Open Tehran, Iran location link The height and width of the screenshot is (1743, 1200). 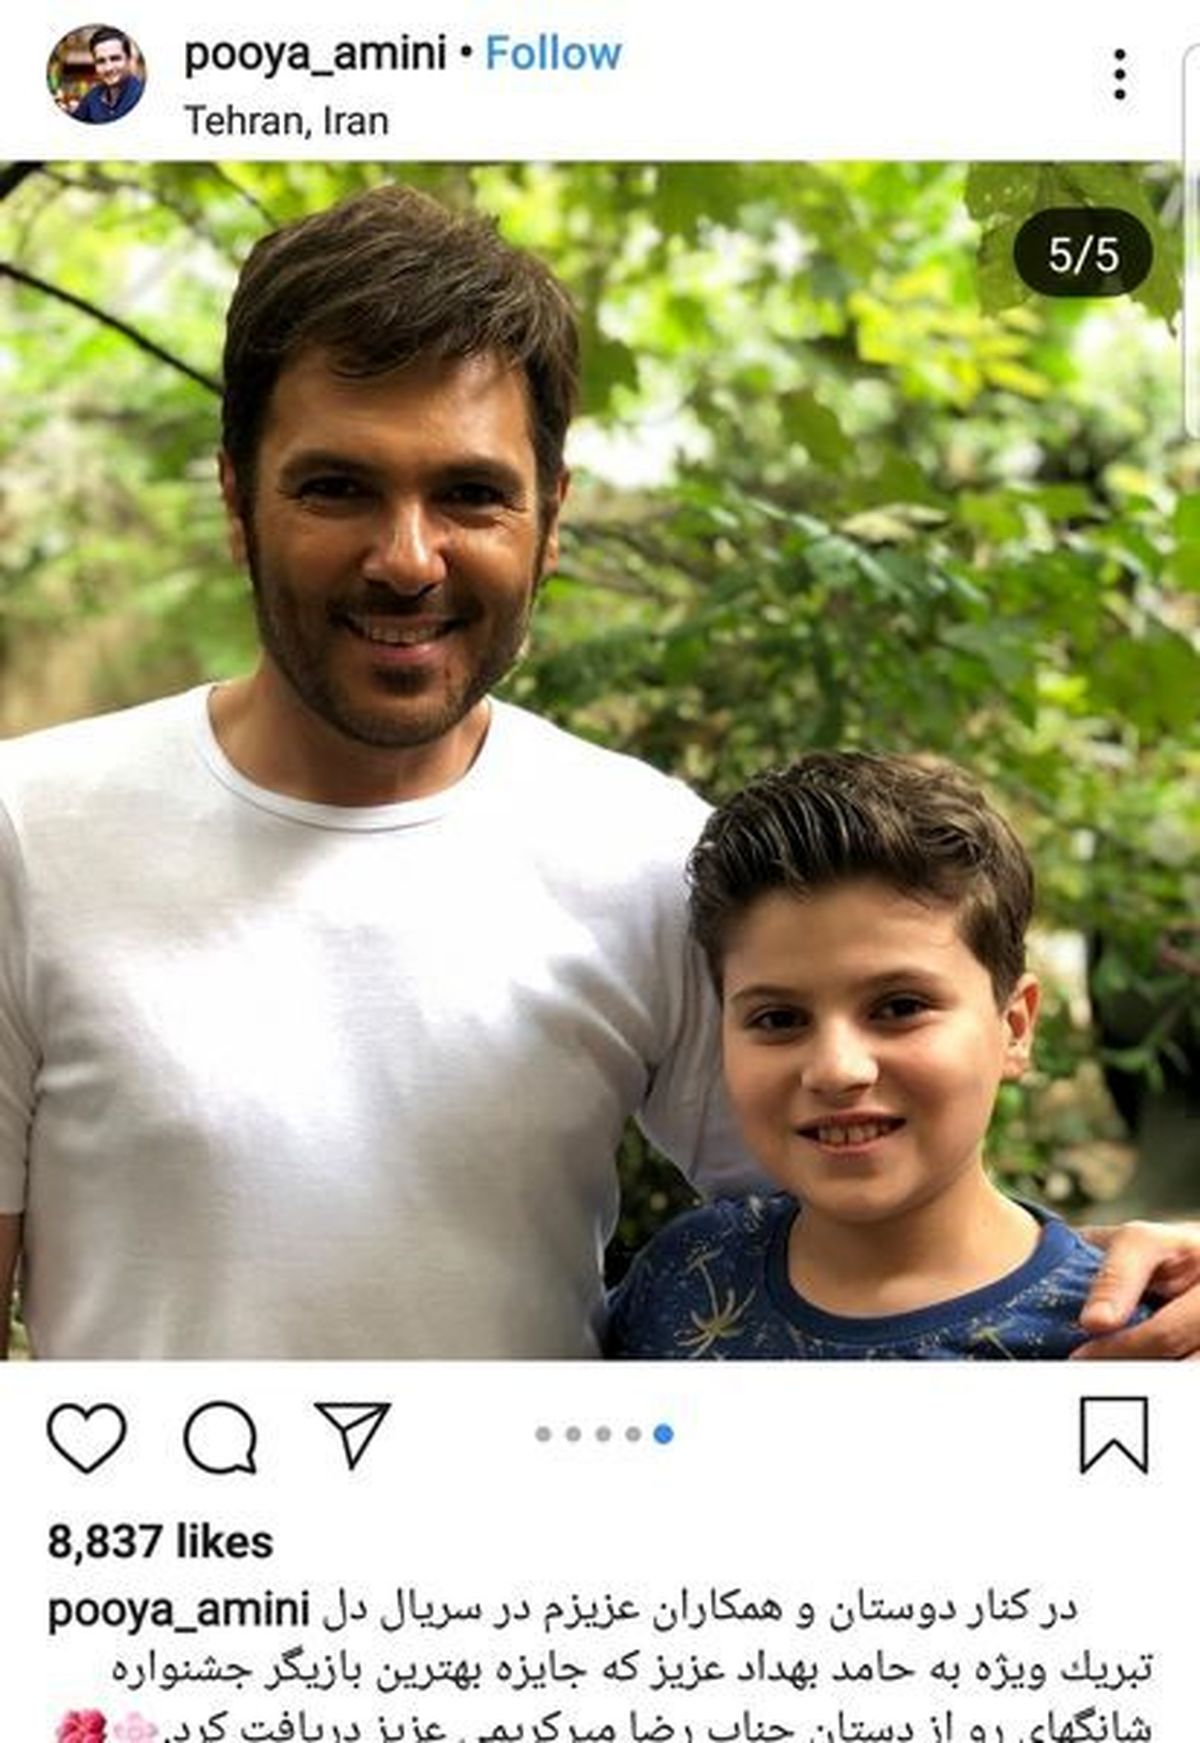point(287,121)
